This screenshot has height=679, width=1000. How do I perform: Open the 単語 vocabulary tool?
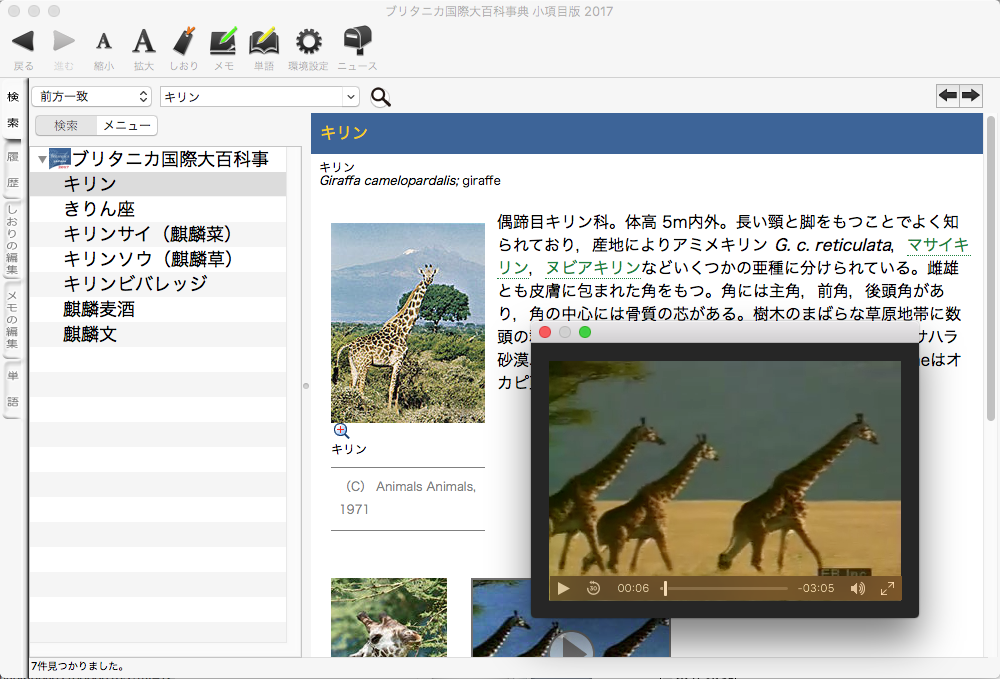263,42
